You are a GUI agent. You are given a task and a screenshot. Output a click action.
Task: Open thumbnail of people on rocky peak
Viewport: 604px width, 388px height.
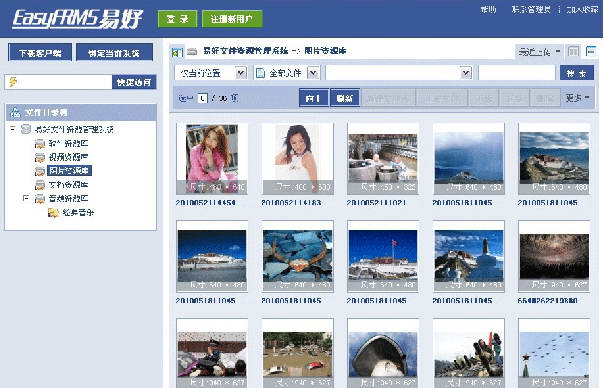pyautogui.click(x=468, y=353)
